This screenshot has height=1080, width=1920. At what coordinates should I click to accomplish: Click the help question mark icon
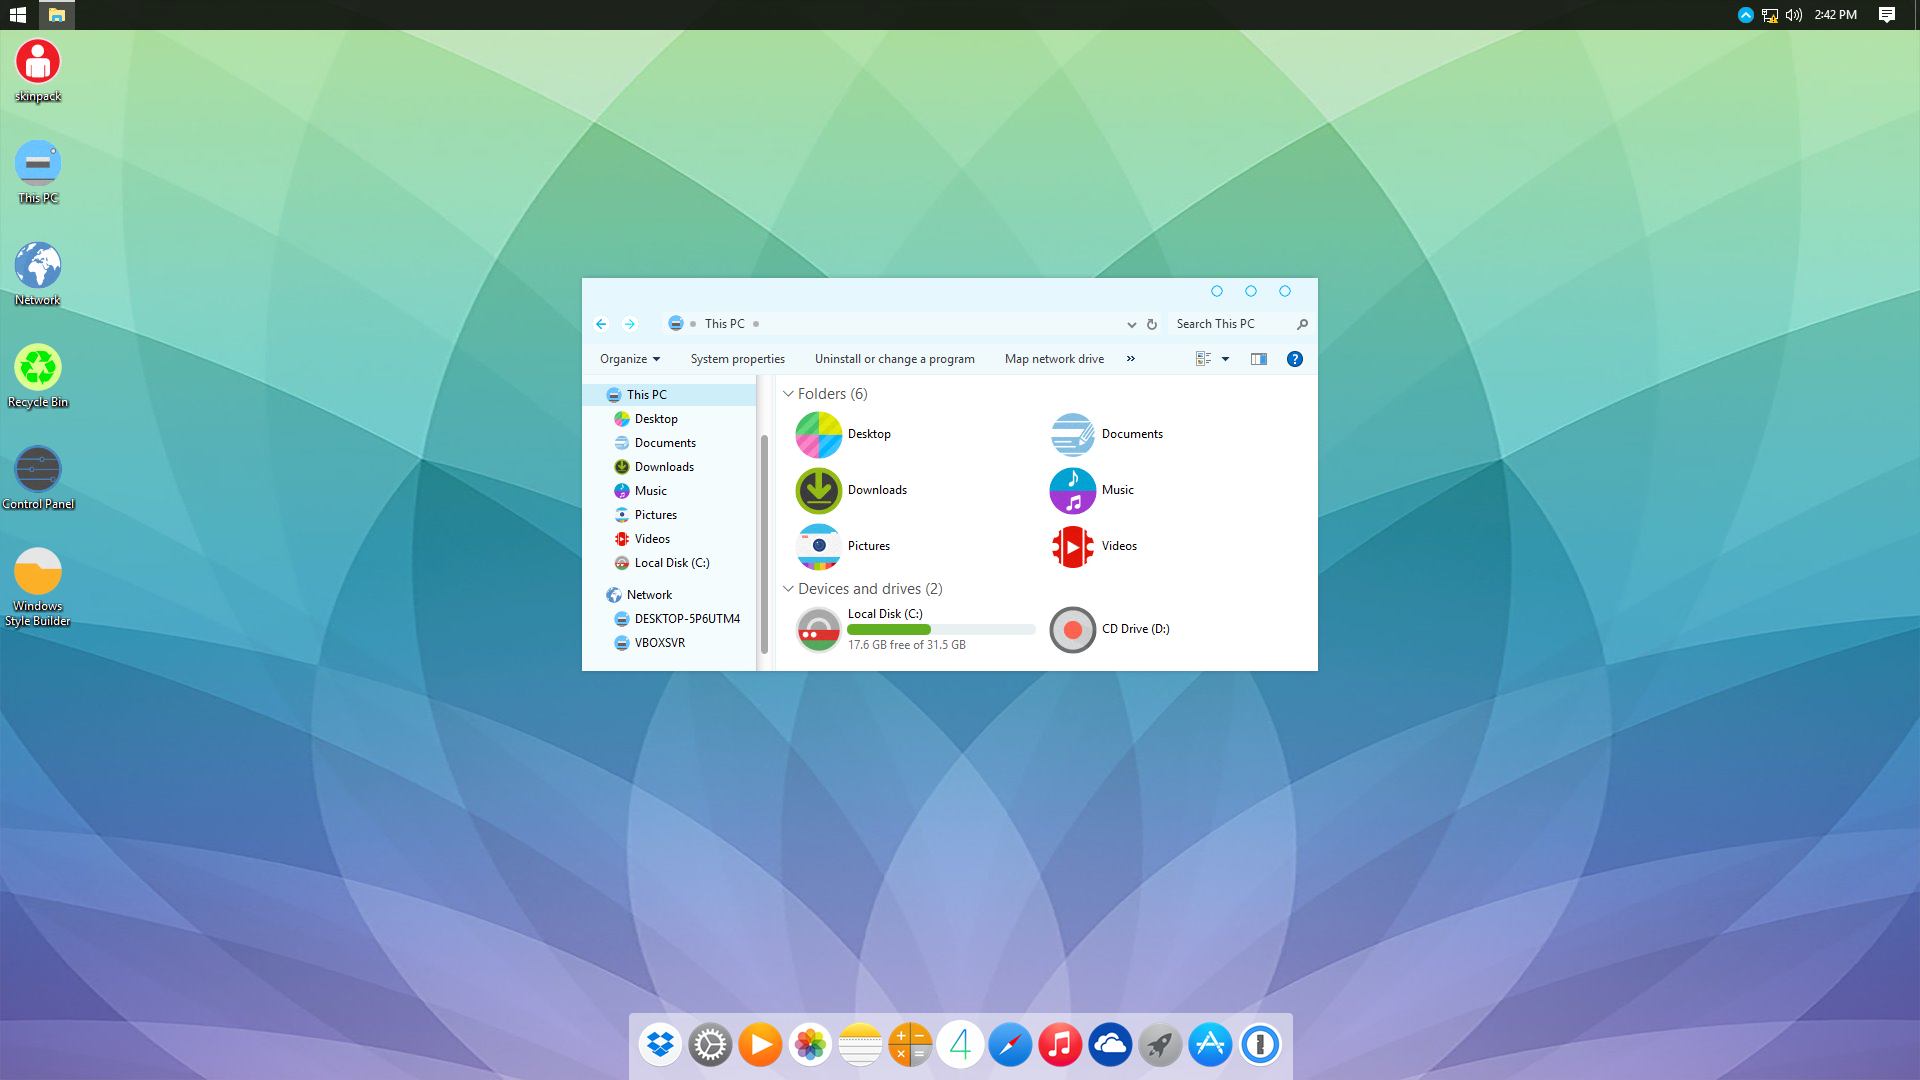click(1294, 359)
